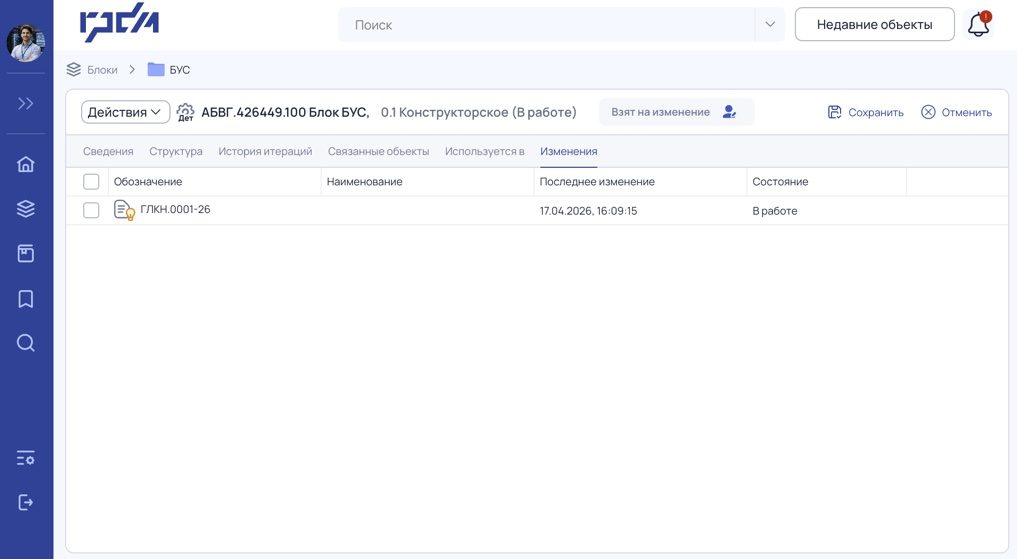The height and width of the screenshot is (559, 1017).
Task: Go to Блоки breadcrumb link
Action: [102, 69]
